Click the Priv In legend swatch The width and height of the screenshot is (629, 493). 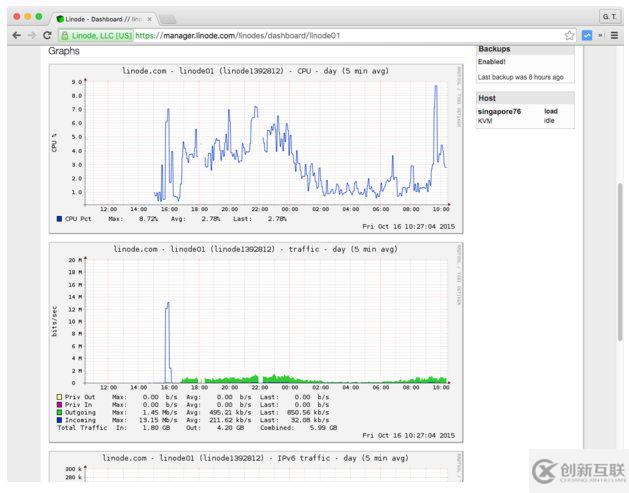pos(59,404)
